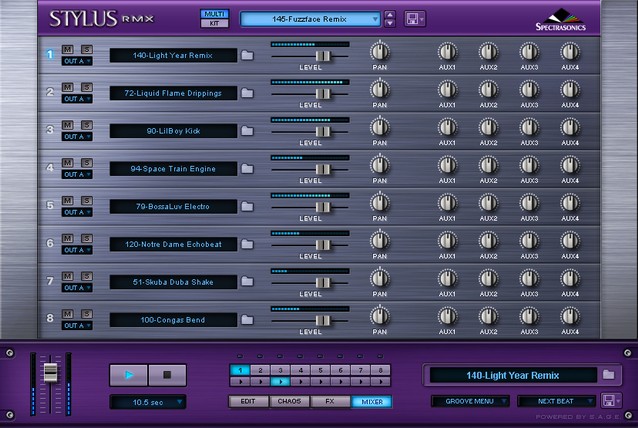
Task: Mute part 6 with its M button
Action: 68,238
